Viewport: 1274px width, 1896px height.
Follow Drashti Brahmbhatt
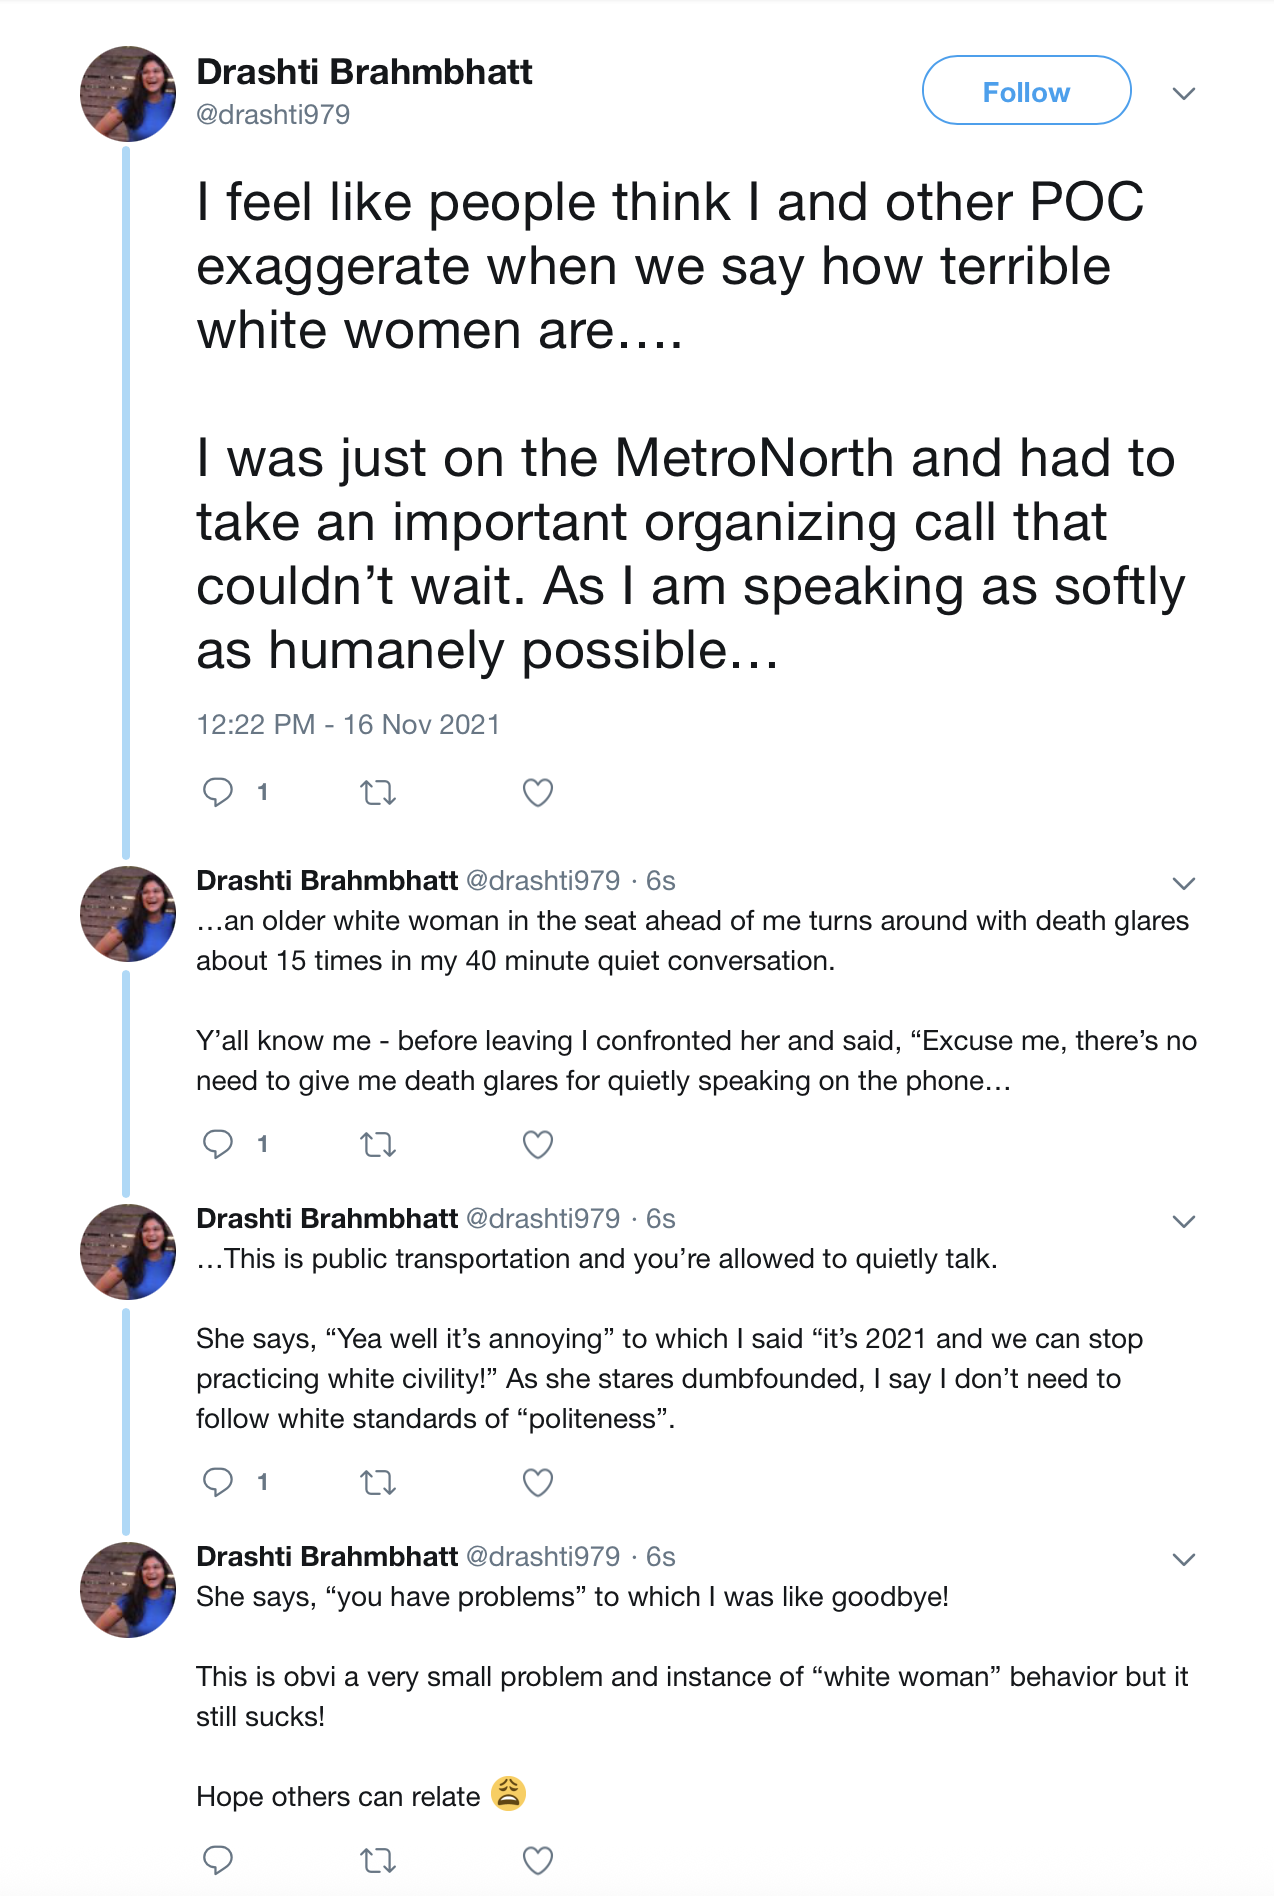(1026, 91)
